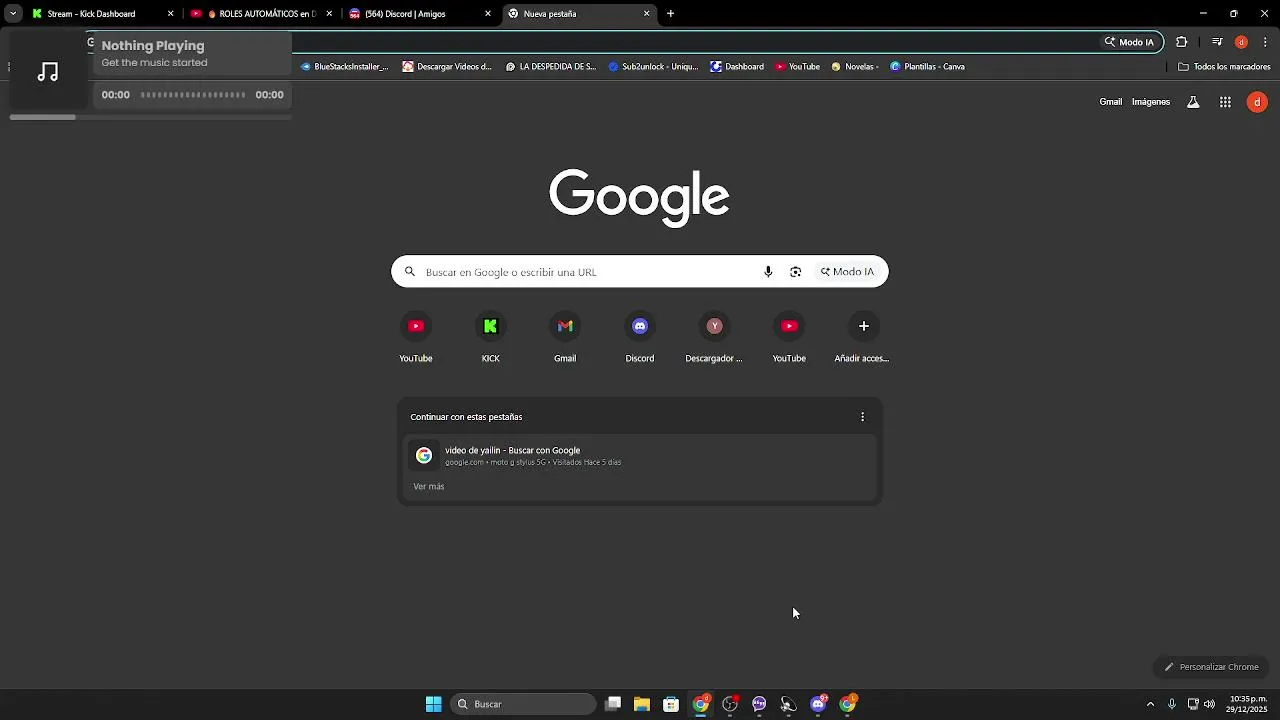Switch to the Discord | Amigos tab
Viewport: 1280px width, 720px height.
point(420,14)
